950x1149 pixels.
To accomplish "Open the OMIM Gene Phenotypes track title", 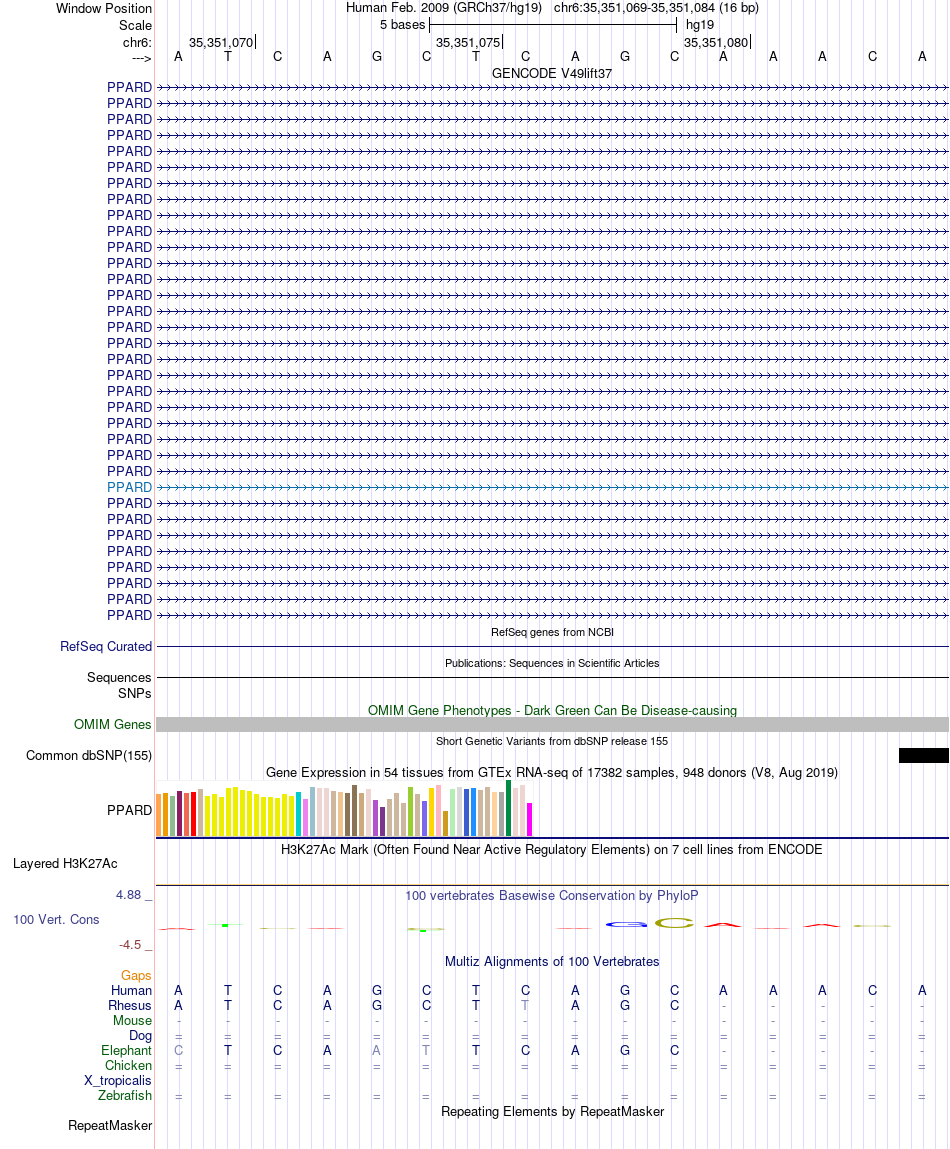I will pos(552,710).
